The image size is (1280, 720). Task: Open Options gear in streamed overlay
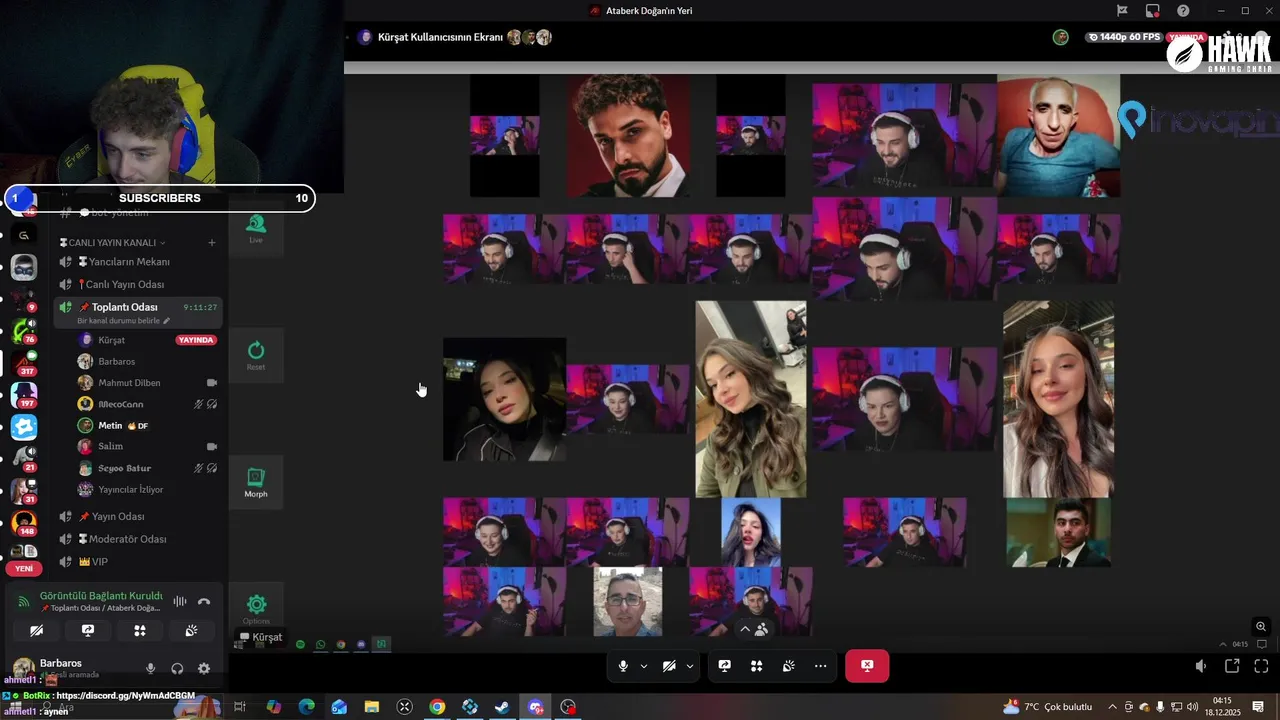256,608
